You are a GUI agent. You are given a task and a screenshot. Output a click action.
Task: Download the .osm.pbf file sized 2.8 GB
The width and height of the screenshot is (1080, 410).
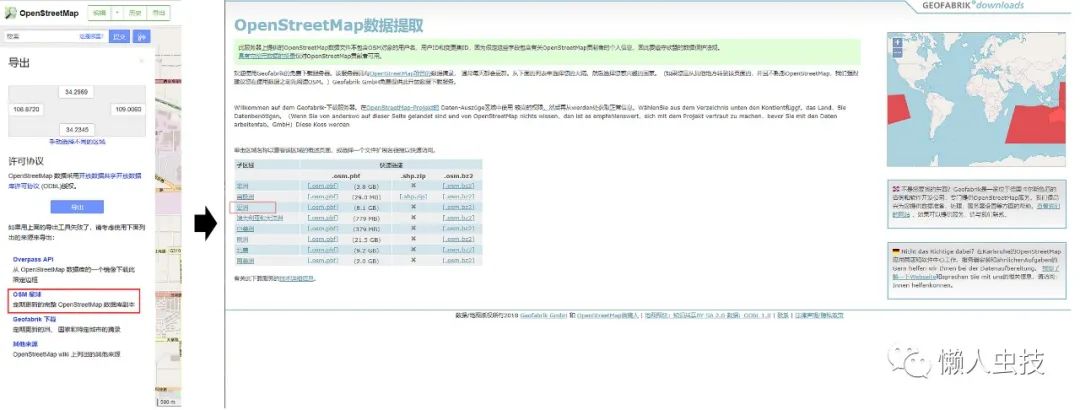tap(323, 186)
